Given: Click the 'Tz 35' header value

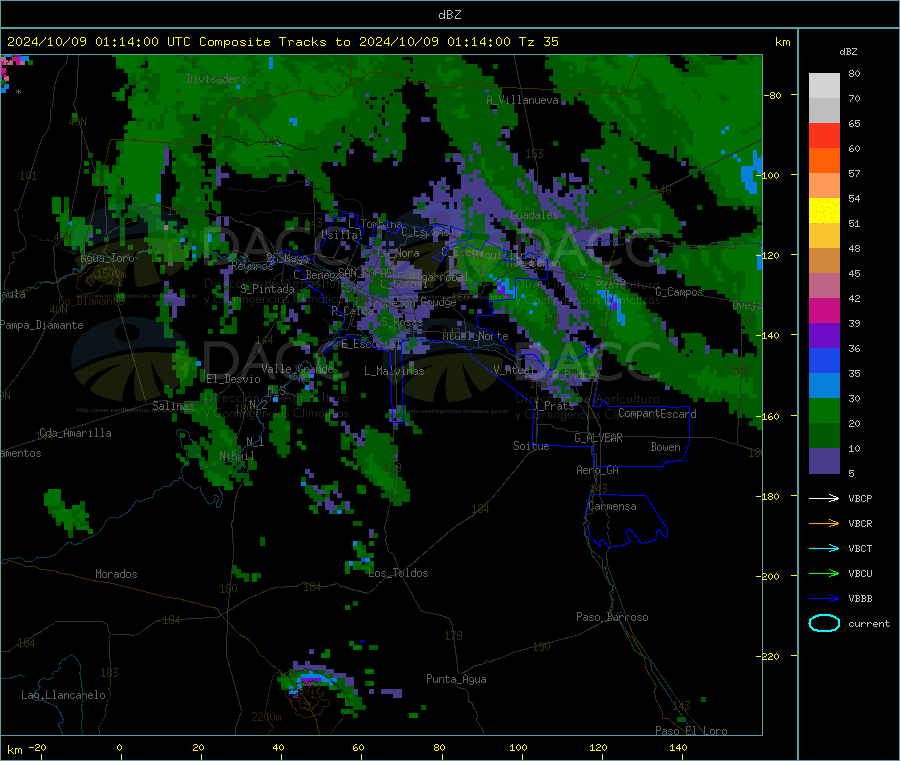Looking at the screenshot, I should (x=538, y=42).
